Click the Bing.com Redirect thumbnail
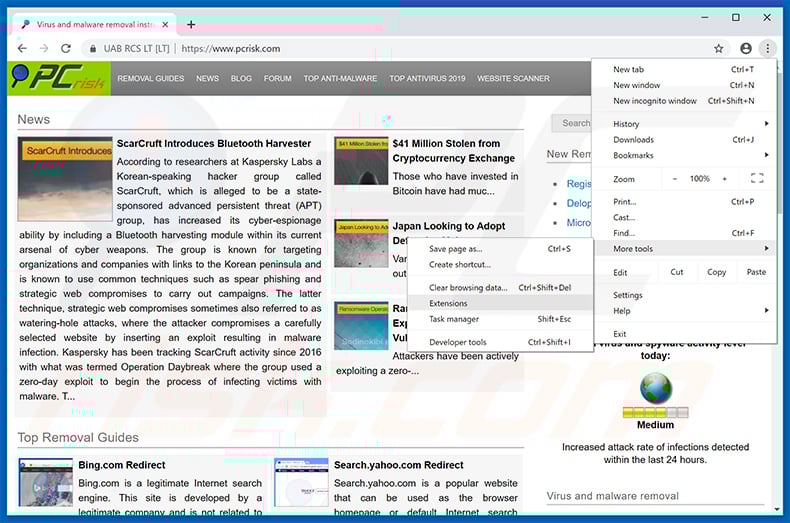 [46, 482]
